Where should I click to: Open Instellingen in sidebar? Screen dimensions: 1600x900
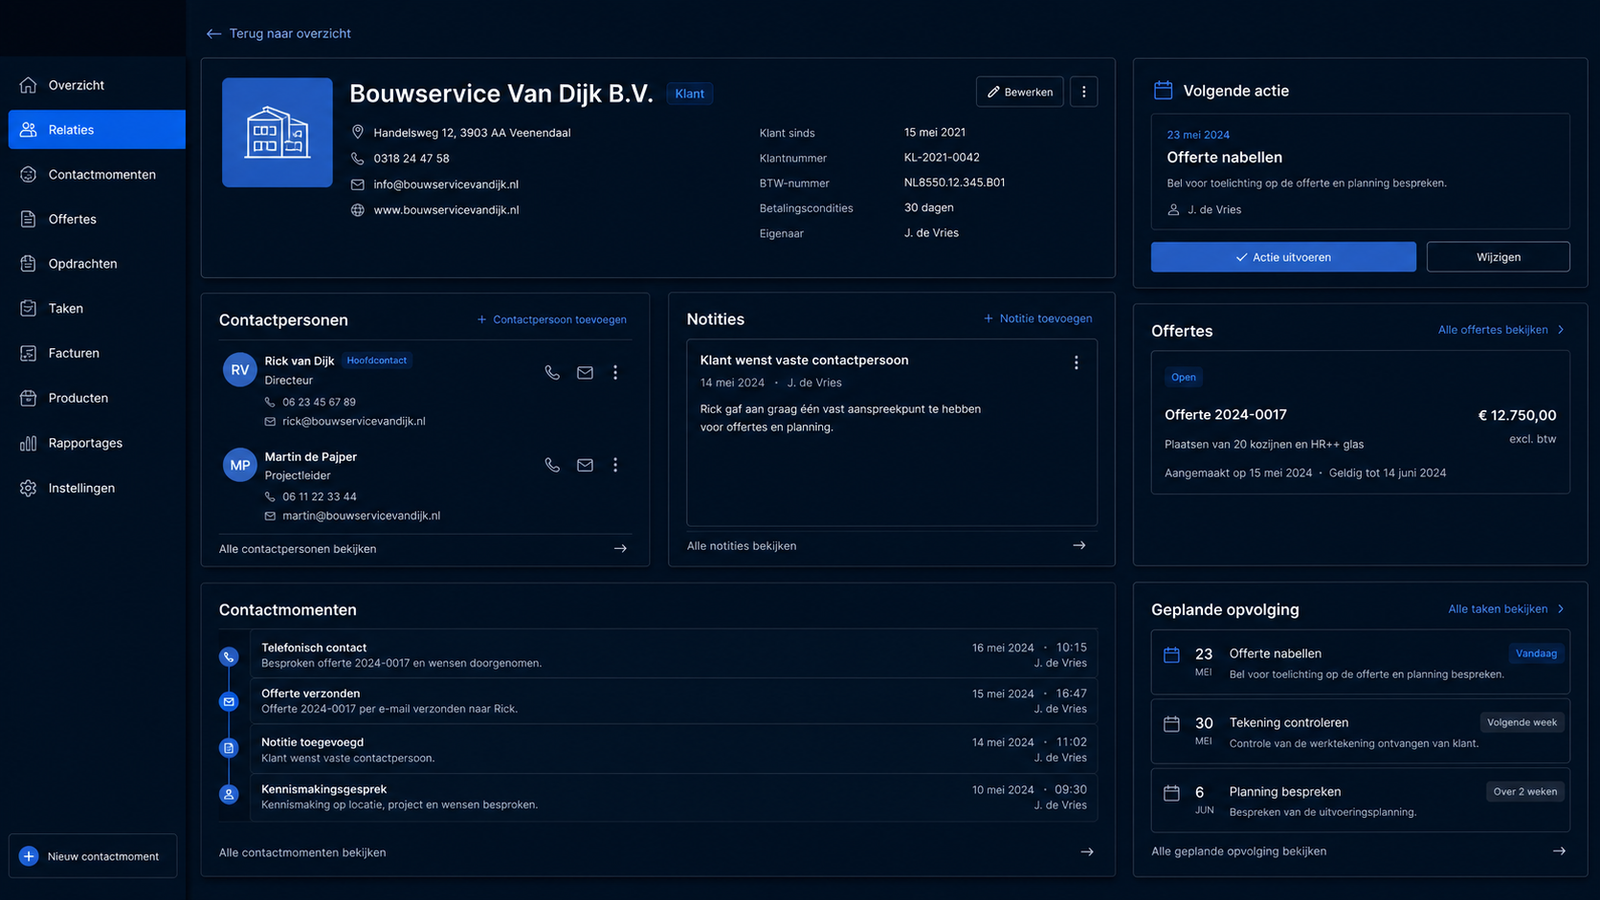tap(96, 488)
